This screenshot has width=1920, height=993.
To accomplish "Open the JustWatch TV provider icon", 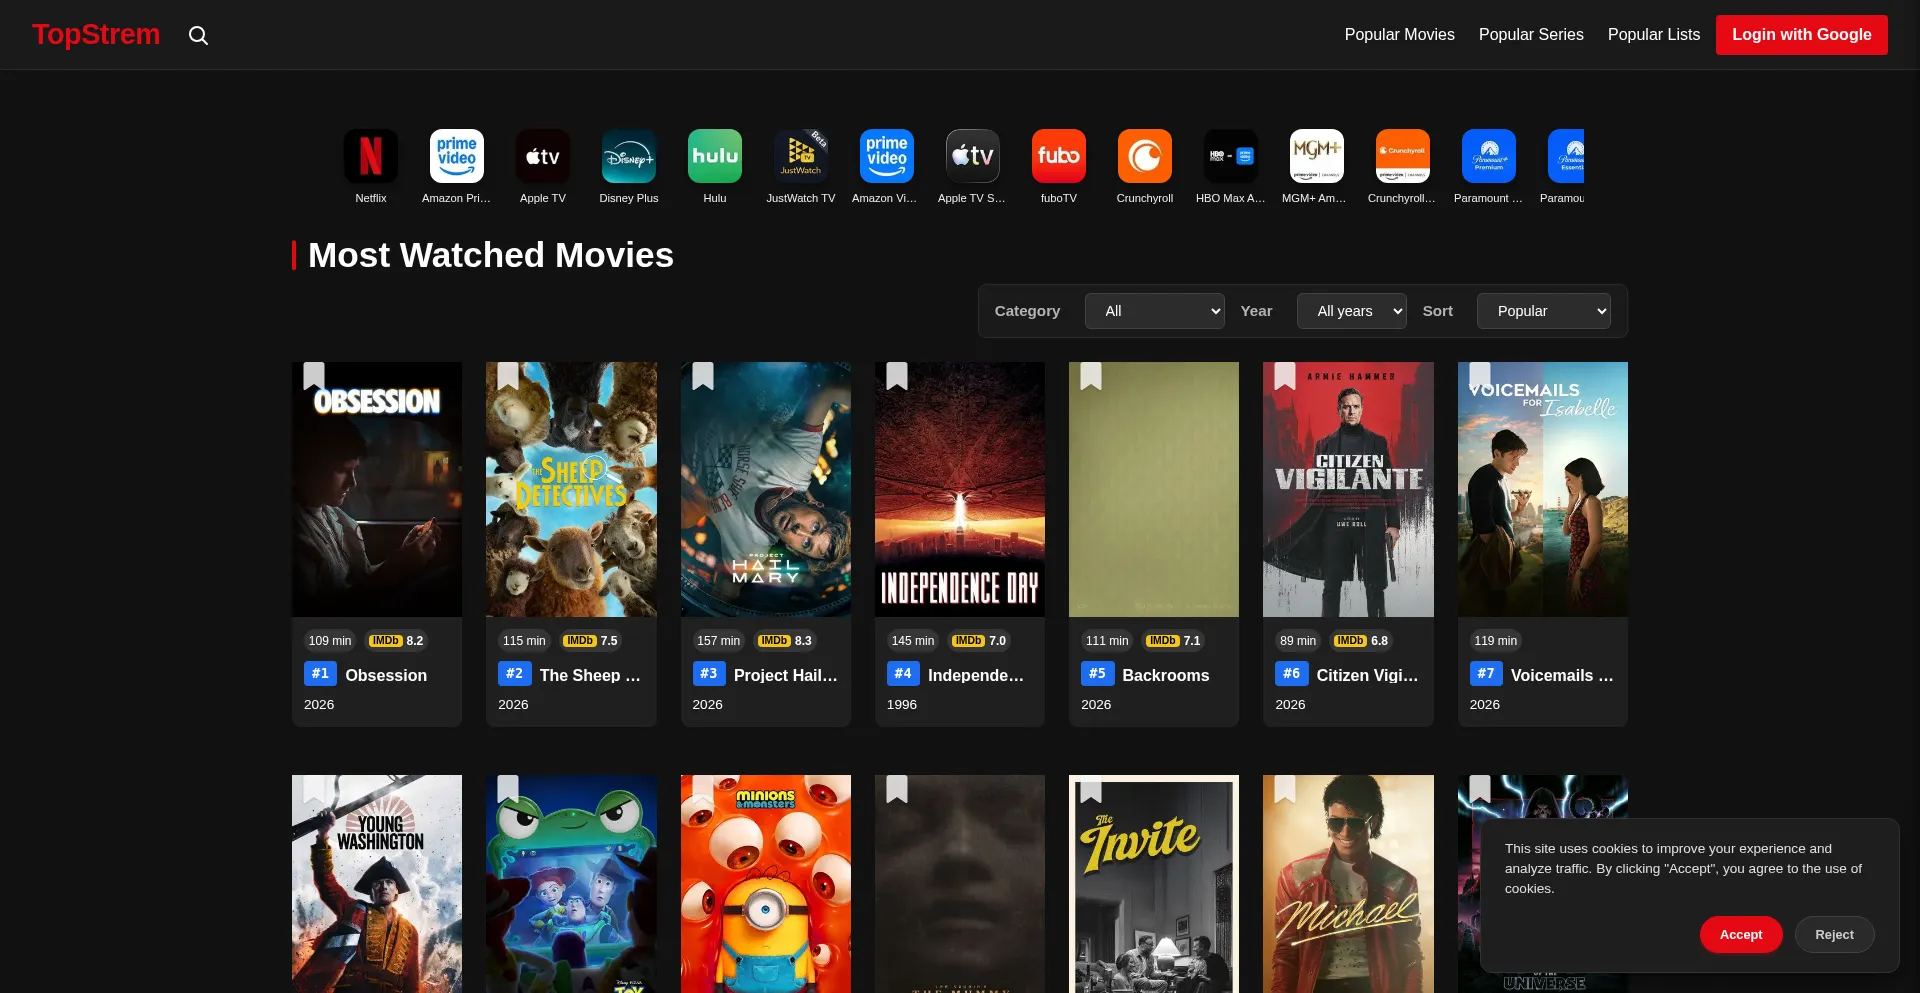I will (x=801, y=156).
